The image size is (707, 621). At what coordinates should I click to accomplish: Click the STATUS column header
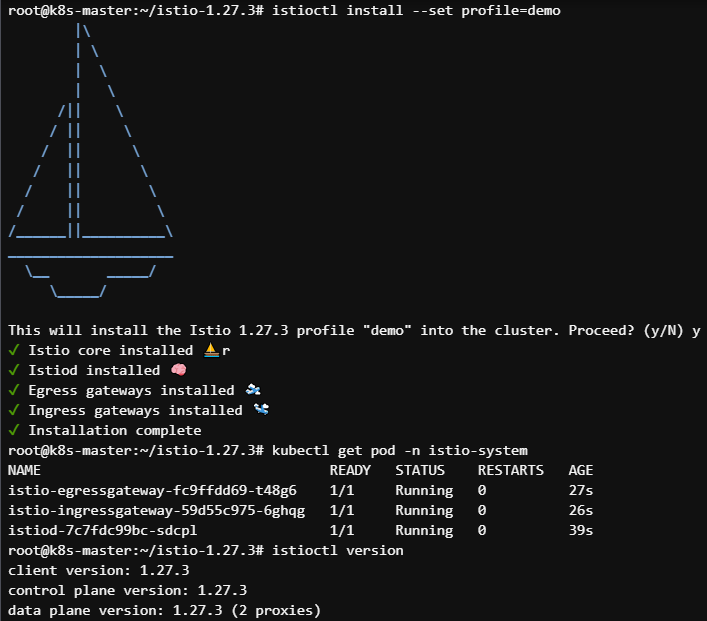point(420,470)
